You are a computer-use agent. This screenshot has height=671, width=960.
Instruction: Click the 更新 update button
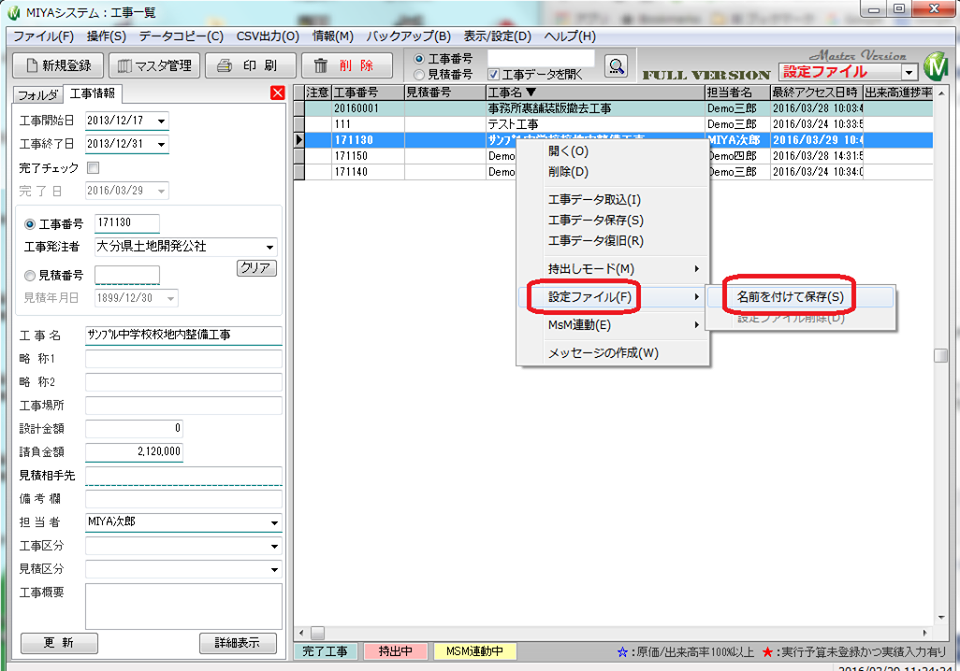pyautogui.click(x=59, y=643)
